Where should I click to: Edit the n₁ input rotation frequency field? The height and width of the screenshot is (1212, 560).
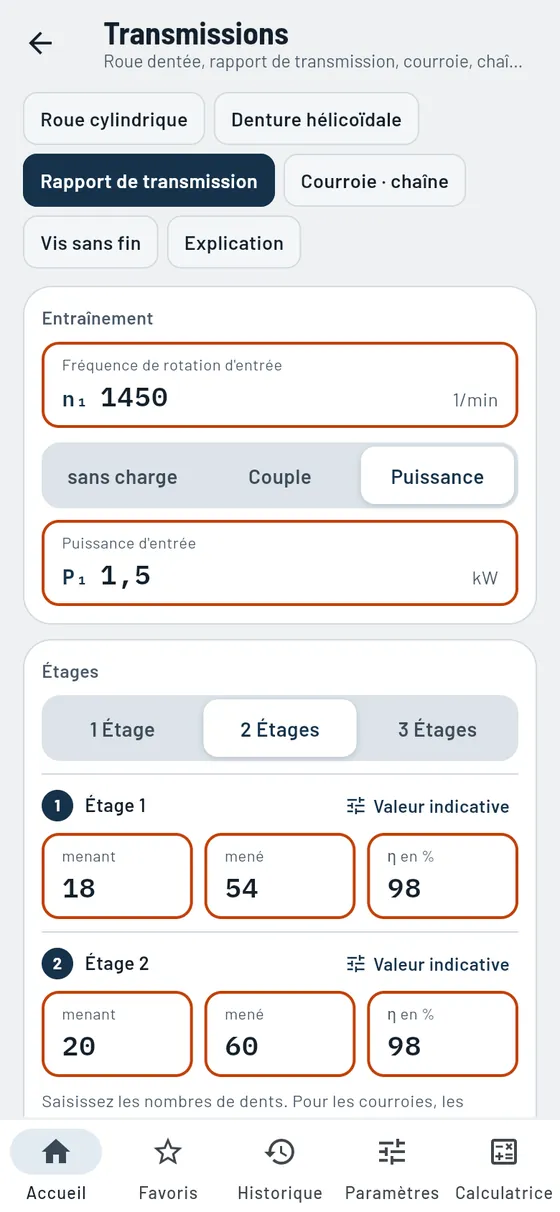(x=280, y=385)
